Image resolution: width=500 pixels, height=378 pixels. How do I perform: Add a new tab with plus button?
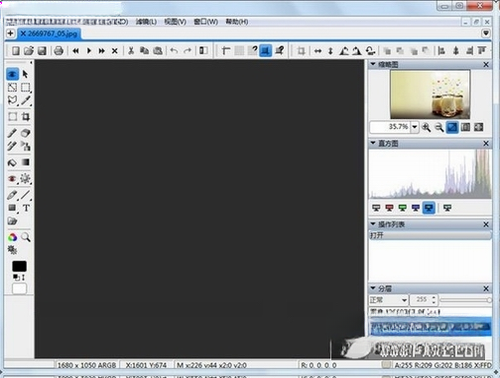click(10, 33)
